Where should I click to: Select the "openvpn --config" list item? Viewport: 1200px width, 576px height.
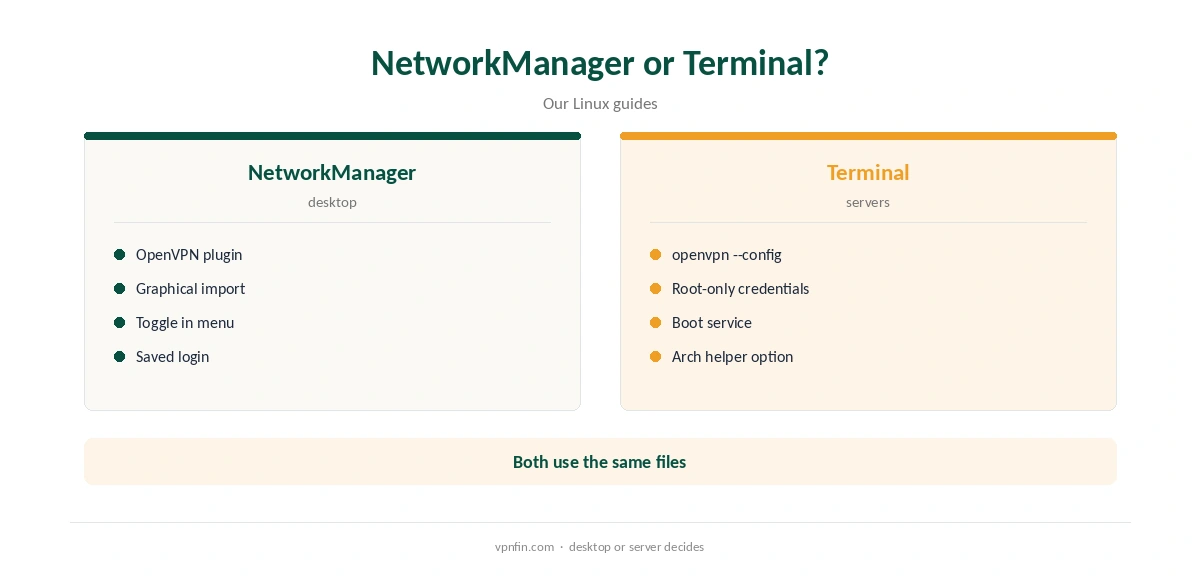coord(727,254)
